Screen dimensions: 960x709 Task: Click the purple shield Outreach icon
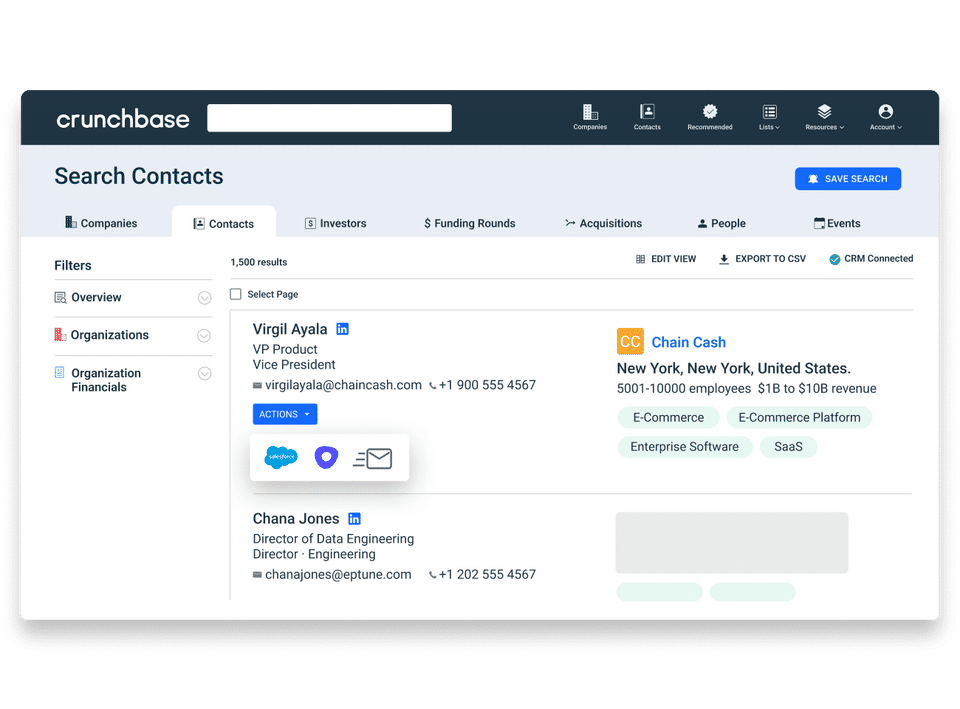click(326, 457)
